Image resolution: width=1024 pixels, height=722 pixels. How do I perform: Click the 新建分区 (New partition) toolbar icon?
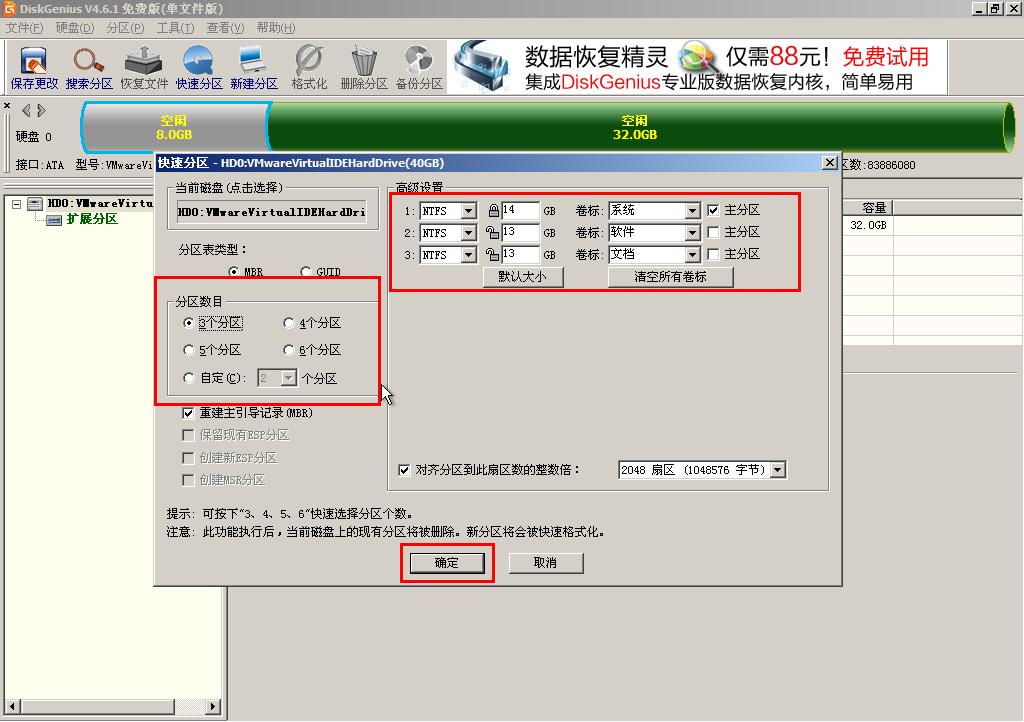pos(253,68)
